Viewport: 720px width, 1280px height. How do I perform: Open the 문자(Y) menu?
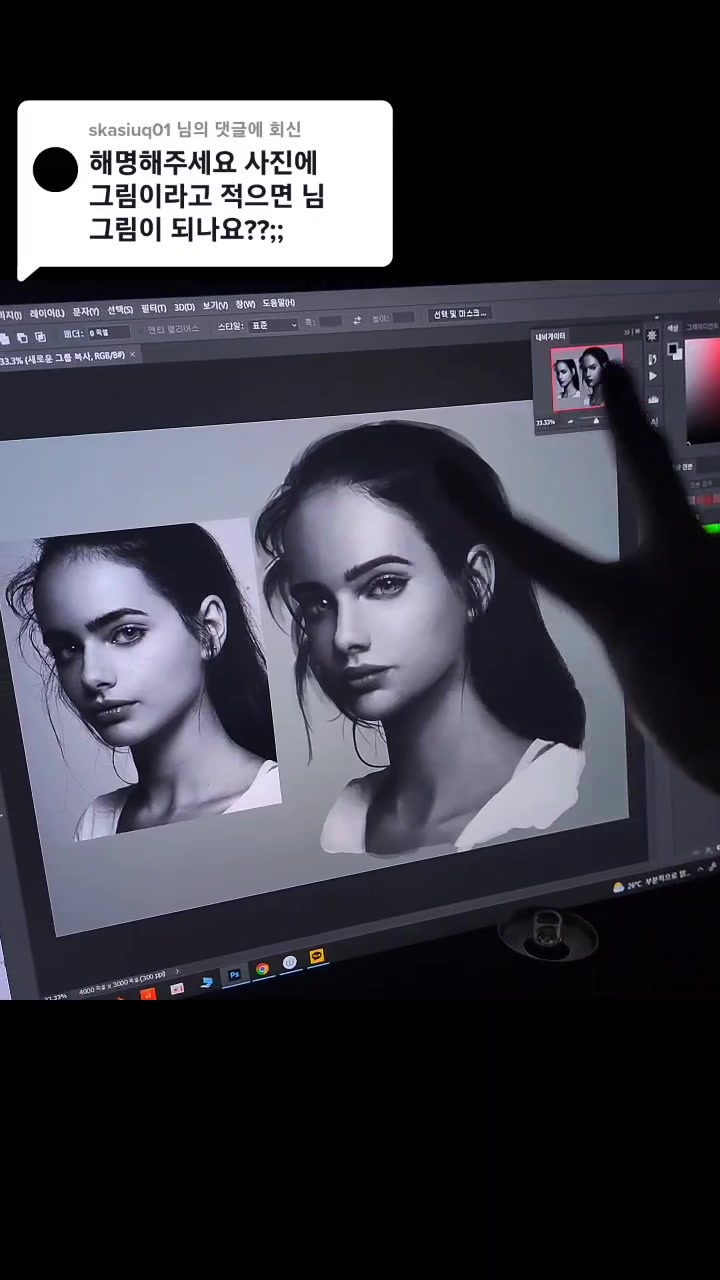click(85, 311)
